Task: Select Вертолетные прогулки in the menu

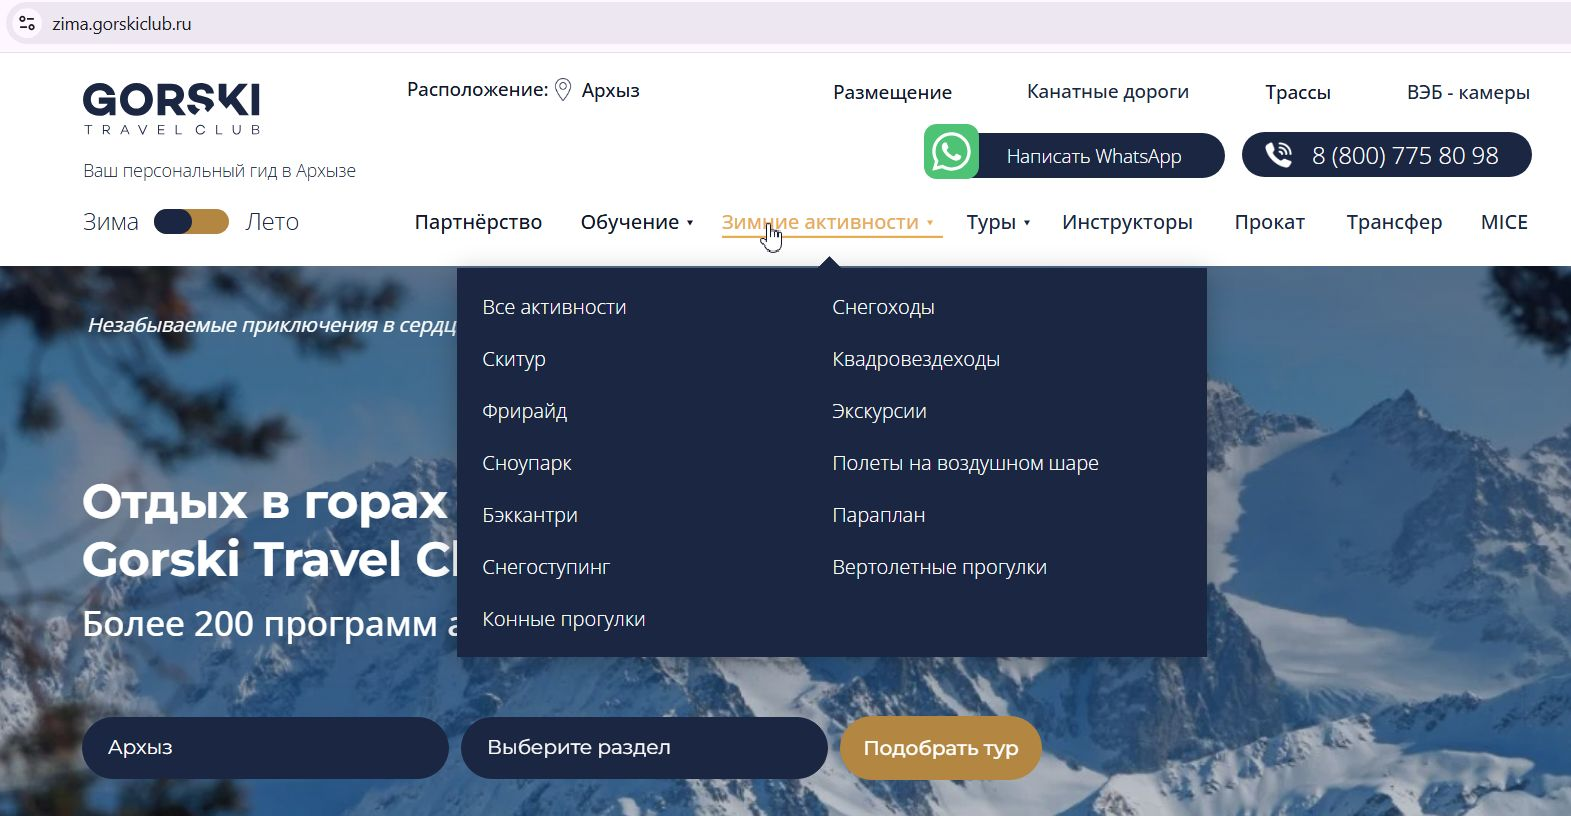Action: click(939, 567)
